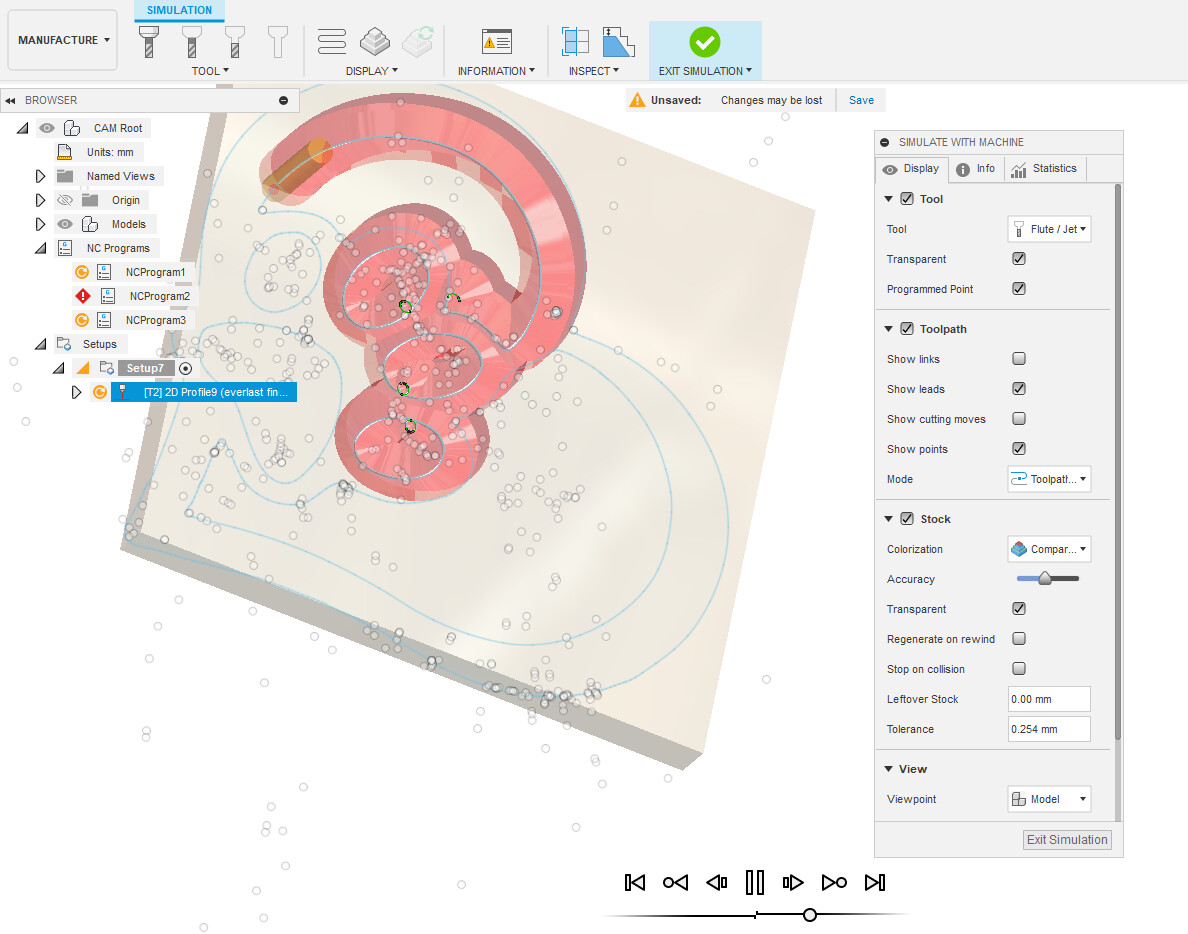1188x934 pixels.
Task: Step to next operation in playback
Action: [x=834, y=882]
